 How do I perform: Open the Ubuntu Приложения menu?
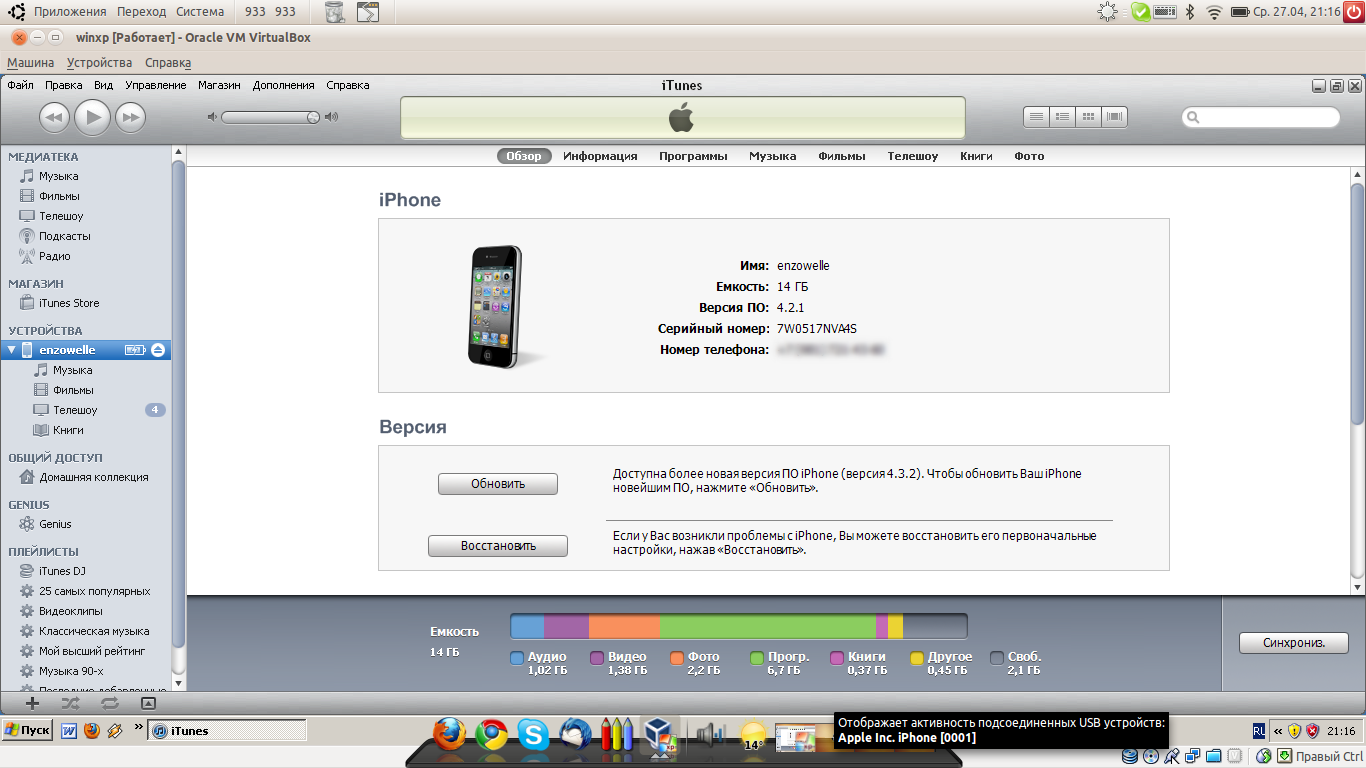[69, 11]
